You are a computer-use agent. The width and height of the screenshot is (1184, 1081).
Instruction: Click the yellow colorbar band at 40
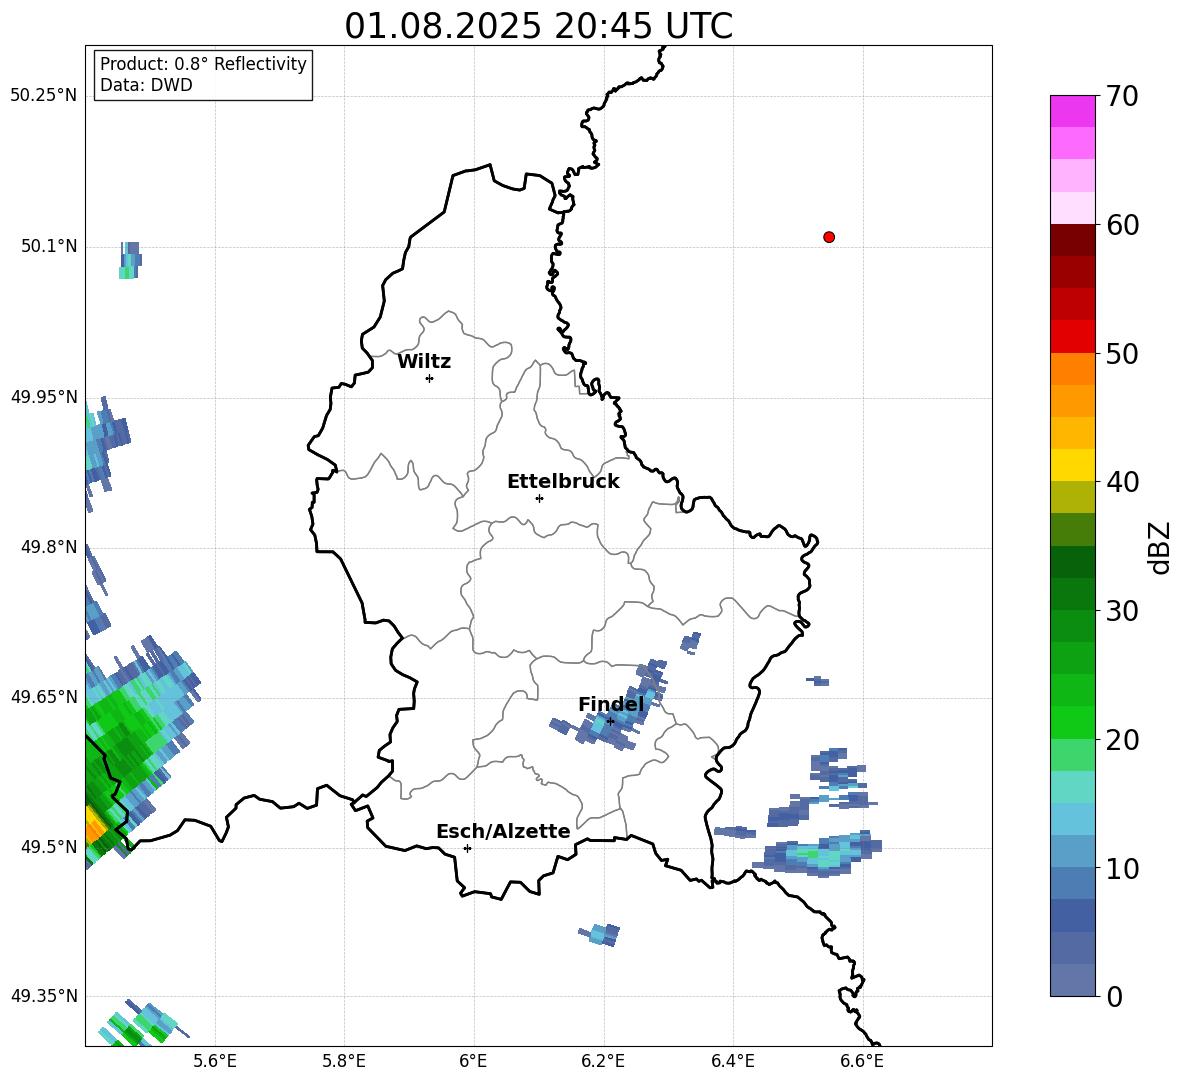click(x=1072, y=465)
